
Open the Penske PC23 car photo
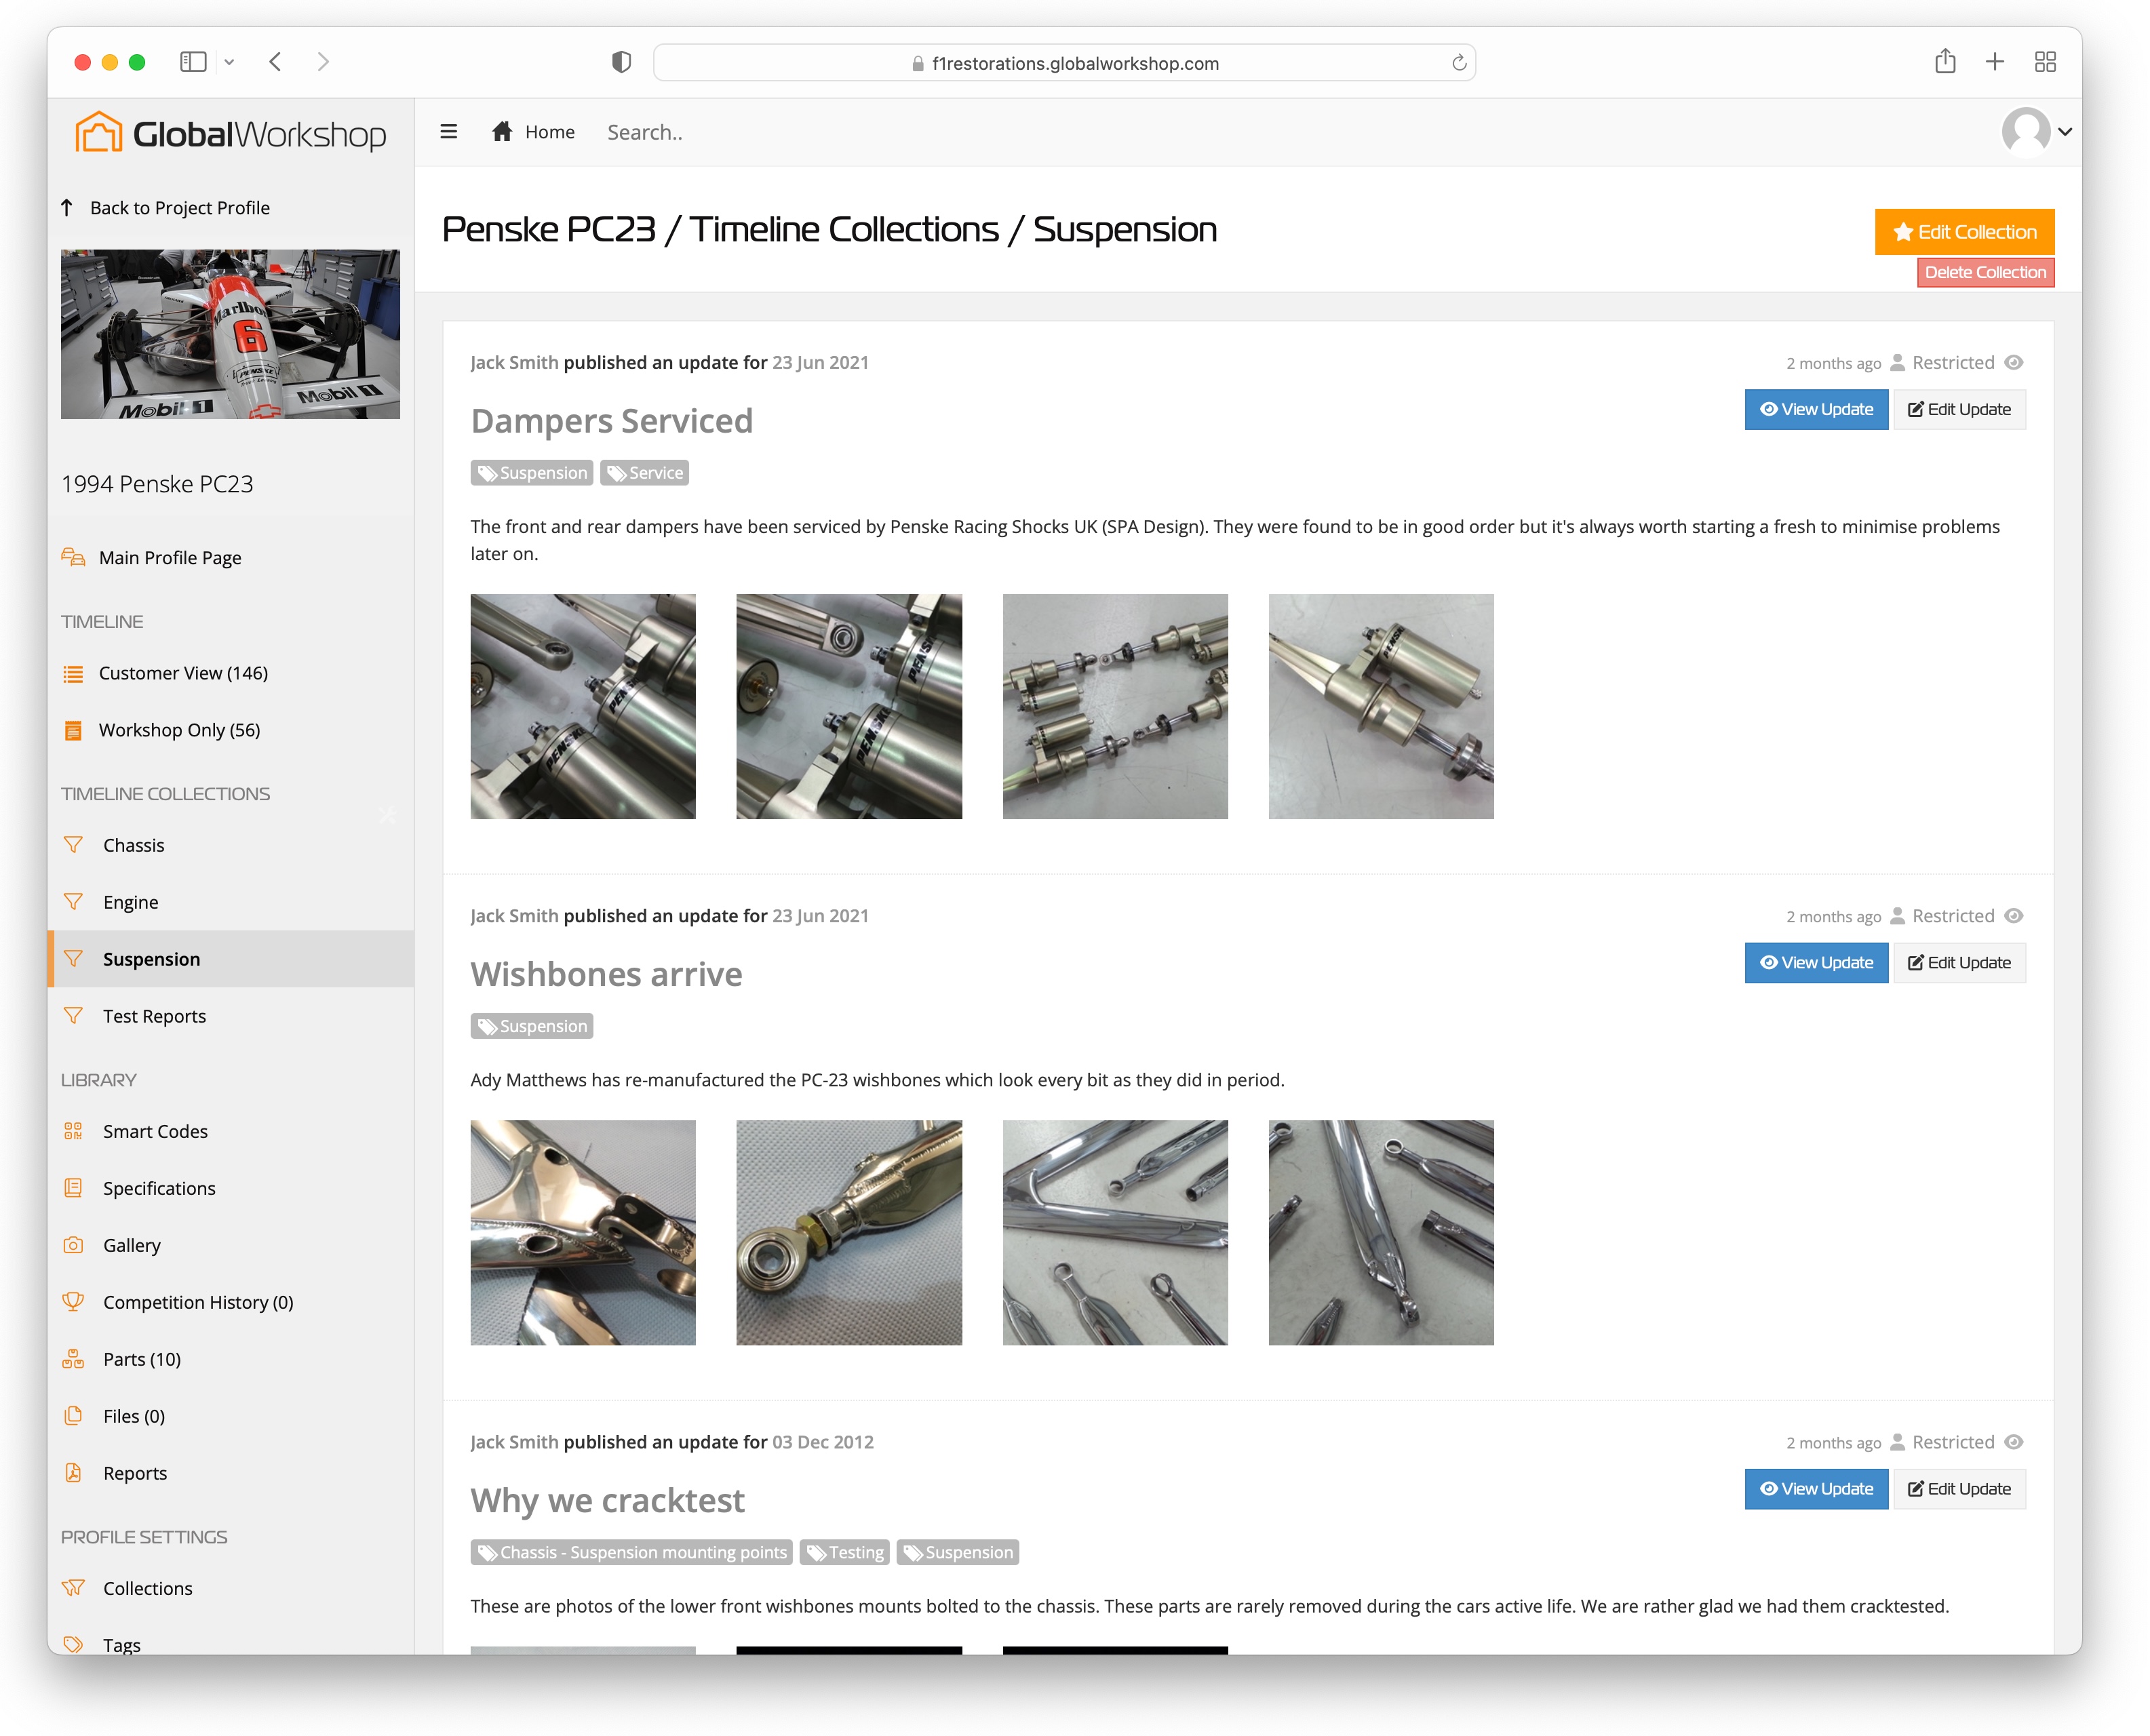pos(230,334)
